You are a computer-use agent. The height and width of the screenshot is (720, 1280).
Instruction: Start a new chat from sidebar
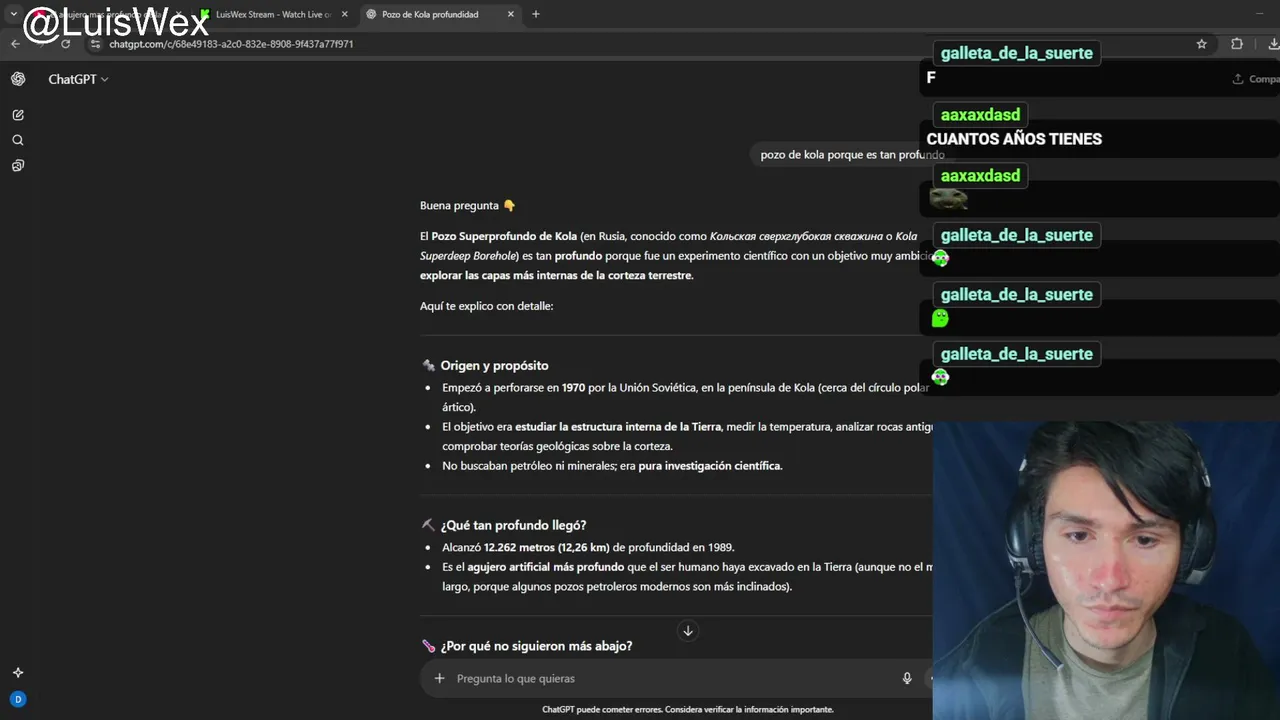[18, 115]
